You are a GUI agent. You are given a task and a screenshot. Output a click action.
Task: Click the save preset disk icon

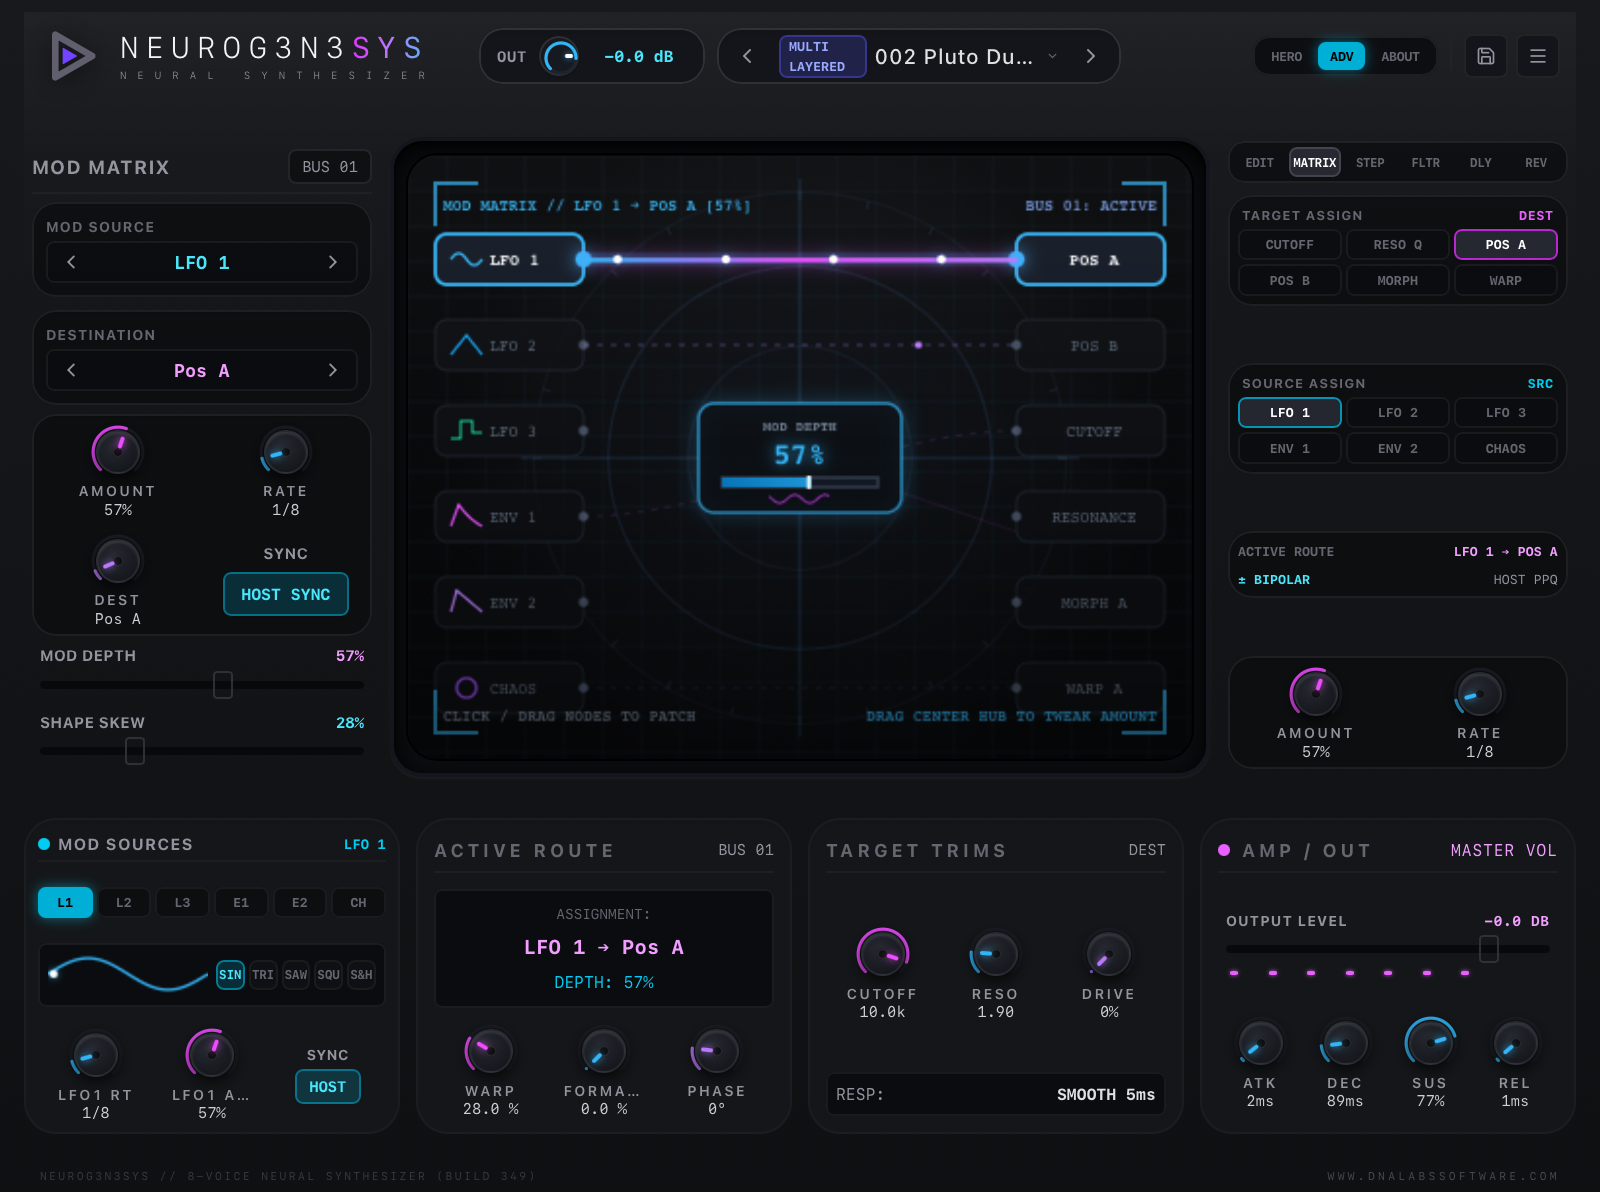tap(1486, 56)
